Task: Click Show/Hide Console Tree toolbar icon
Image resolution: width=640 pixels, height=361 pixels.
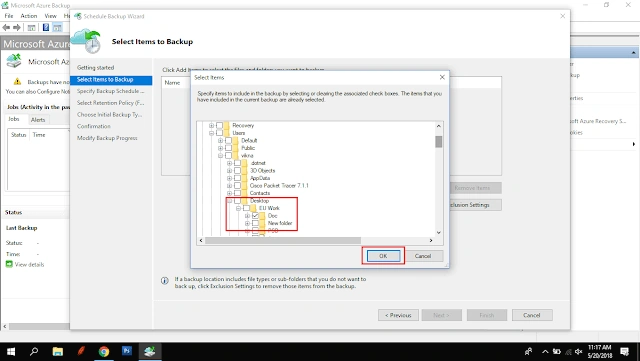Action: pos(31,28)
